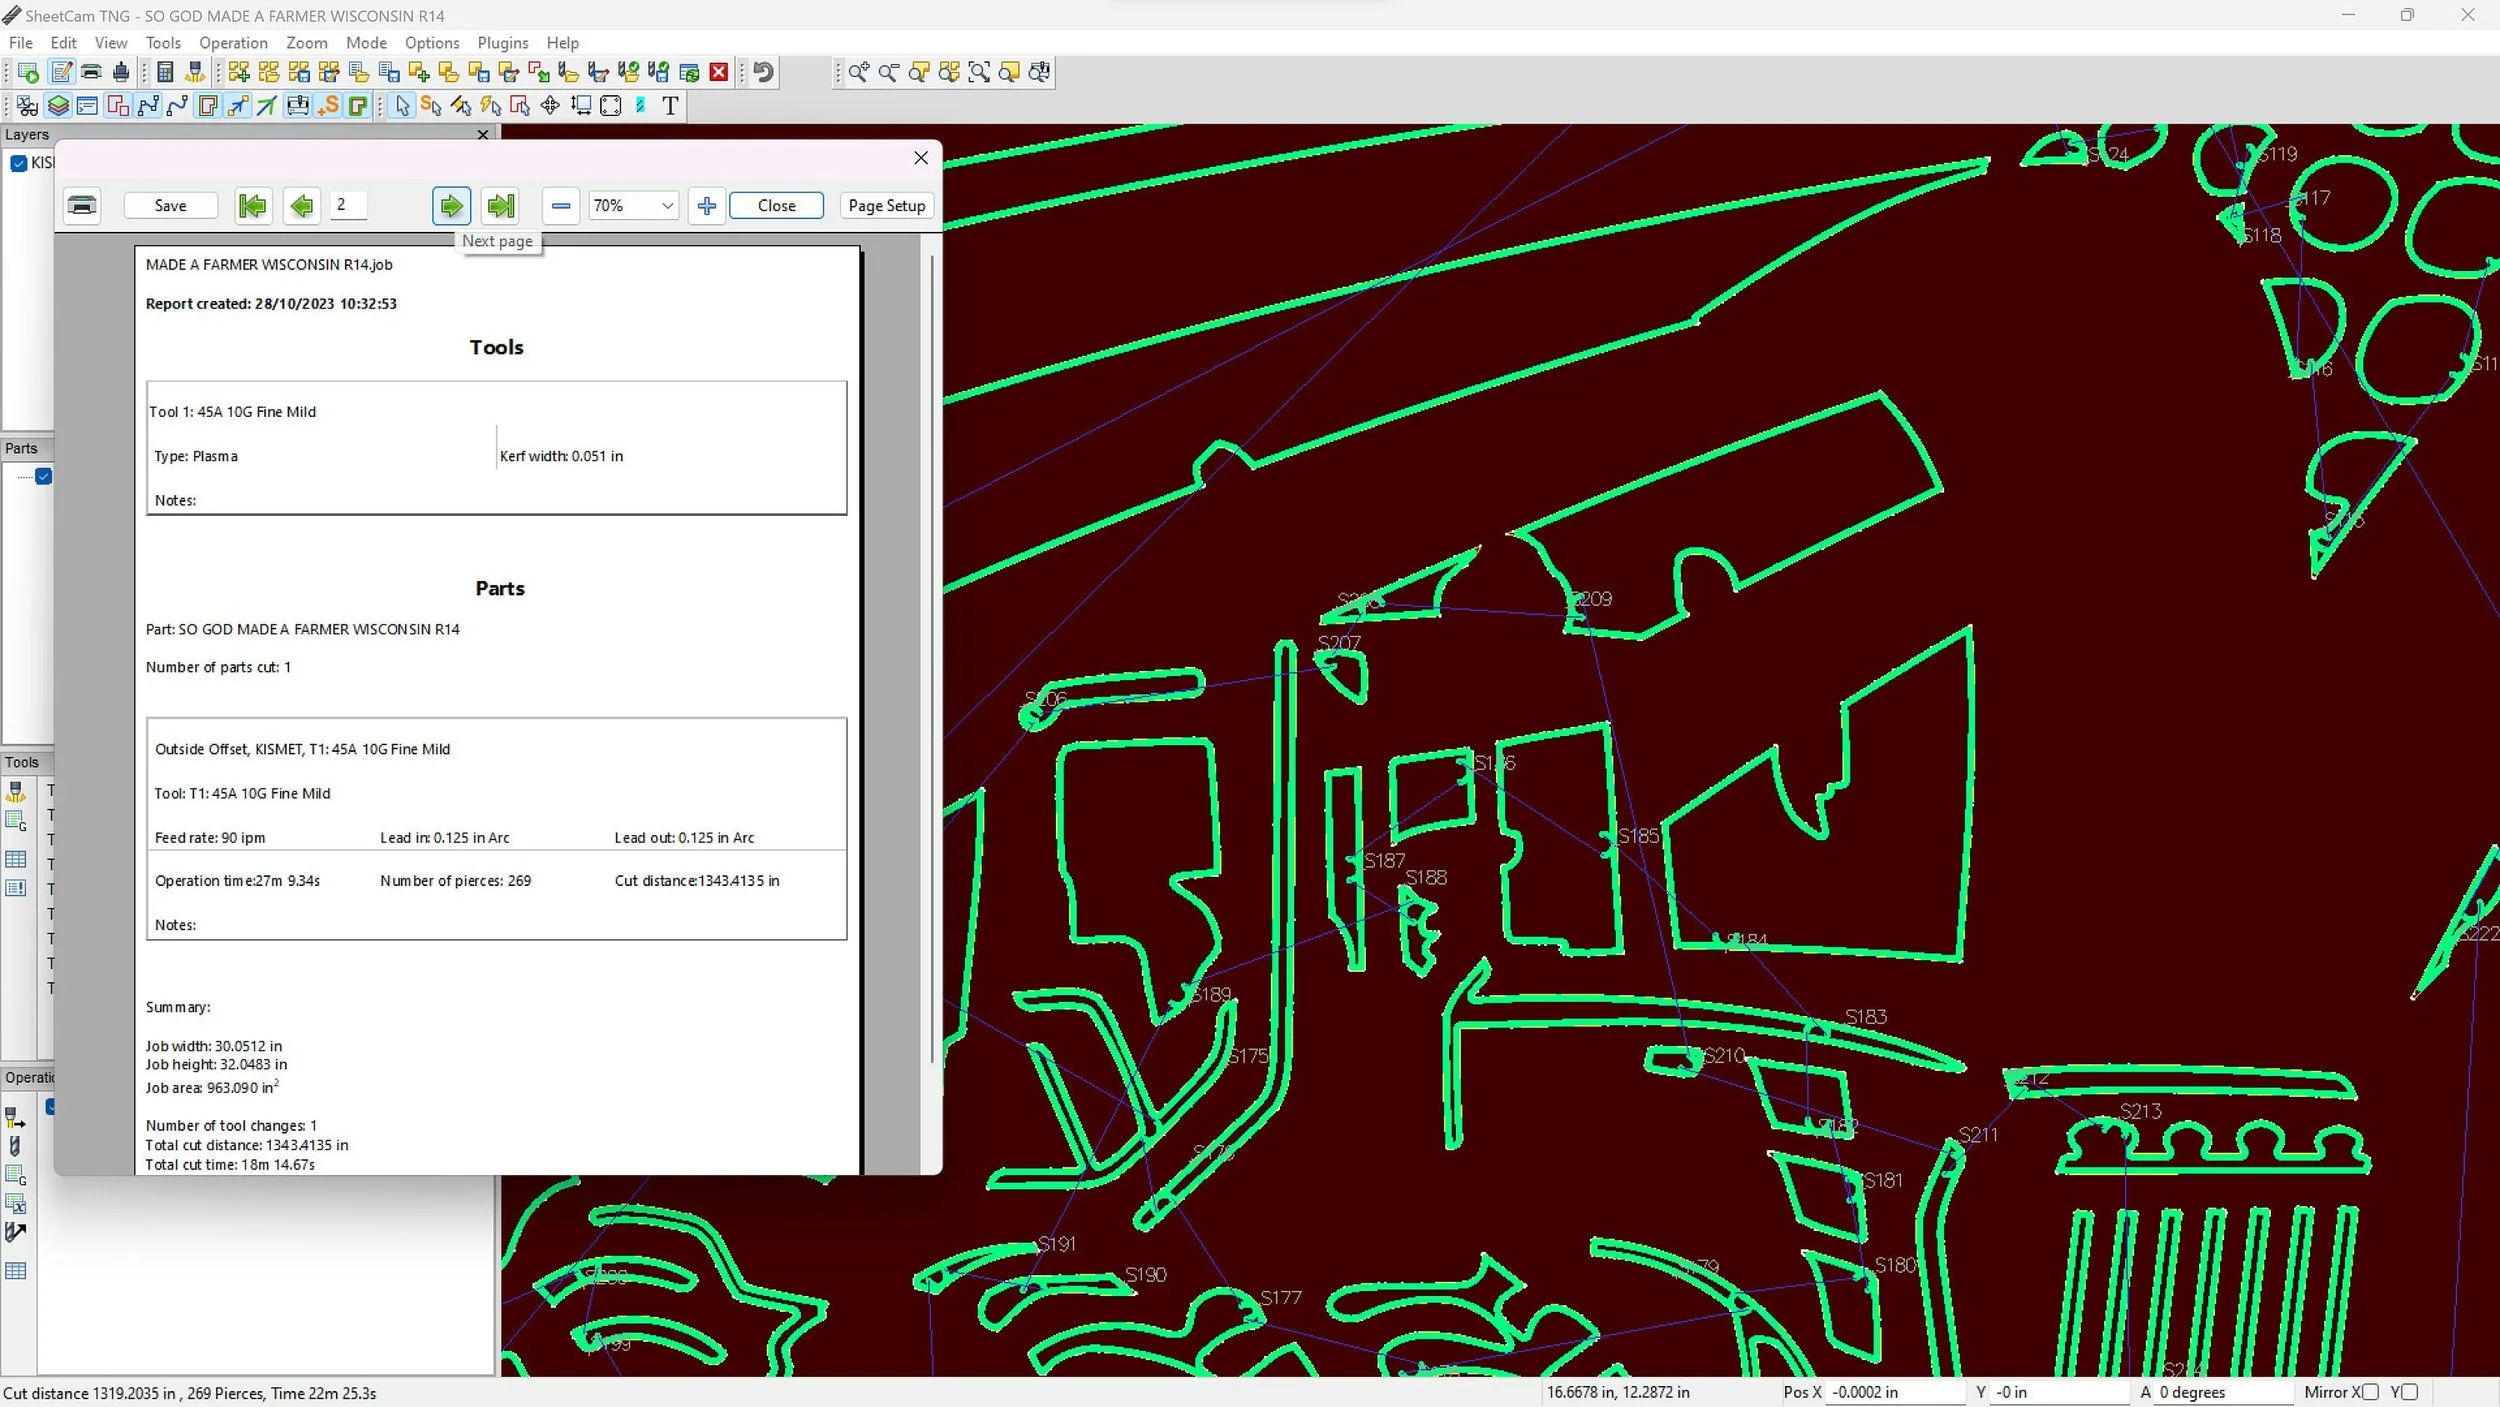Toggle the part visibility checkbox in Parts panel
This screenshot has height=1407, width=2500.
click(x=44, y=476)
